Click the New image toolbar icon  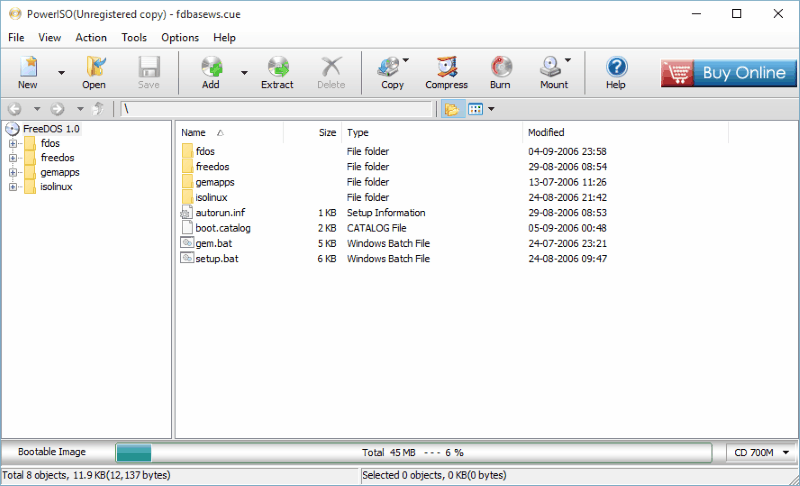click(28, 72)
